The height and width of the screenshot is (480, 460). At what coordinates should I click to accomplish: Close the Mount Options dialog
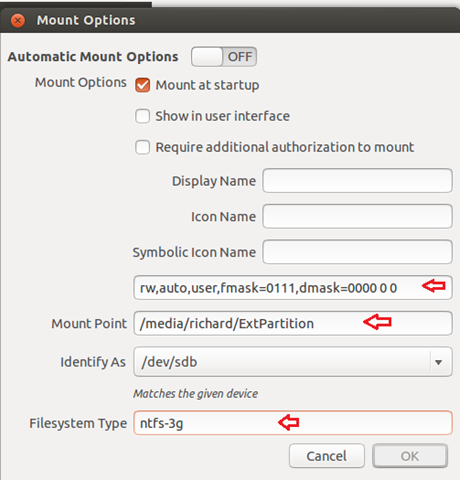18,21
